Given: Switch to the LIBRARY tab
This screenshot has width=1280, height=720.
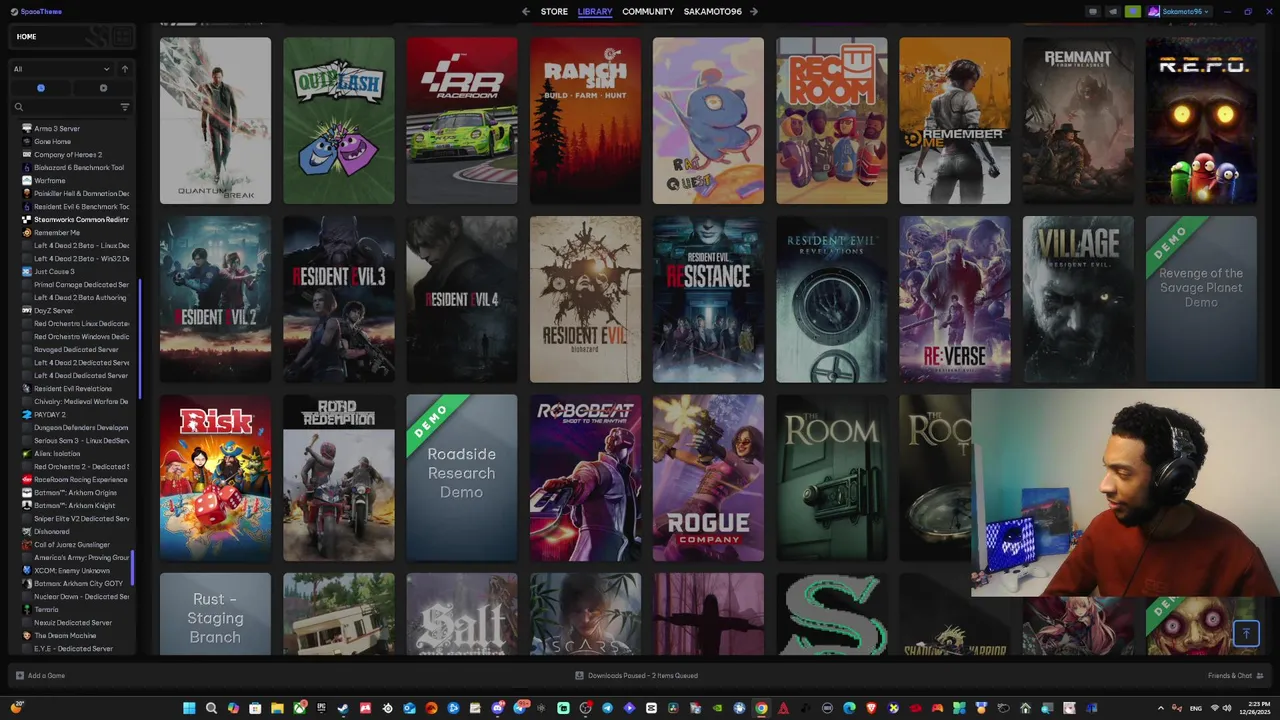Looking at the screenshot, I should click(x=595, y=12).
